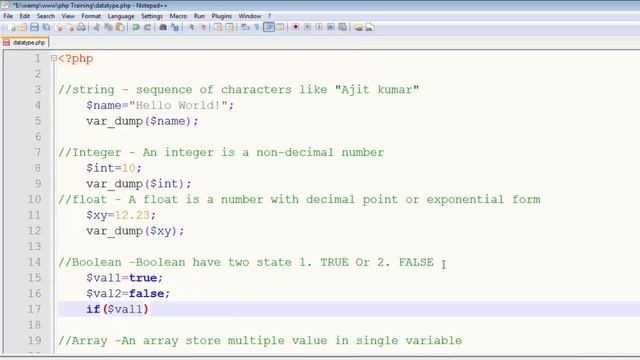Screen dimensions: 640x360
Task: Click the user defined language icon
Action: 280,27
